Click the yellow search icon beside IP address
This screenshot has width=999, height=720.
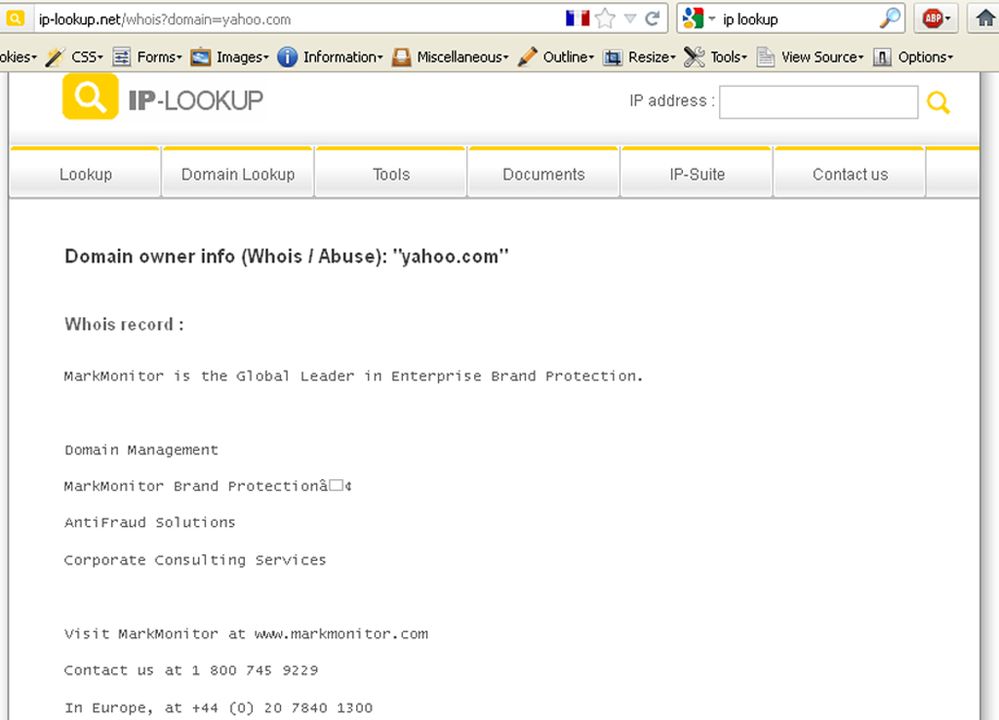pyautogui.click(x=938, y=102)
